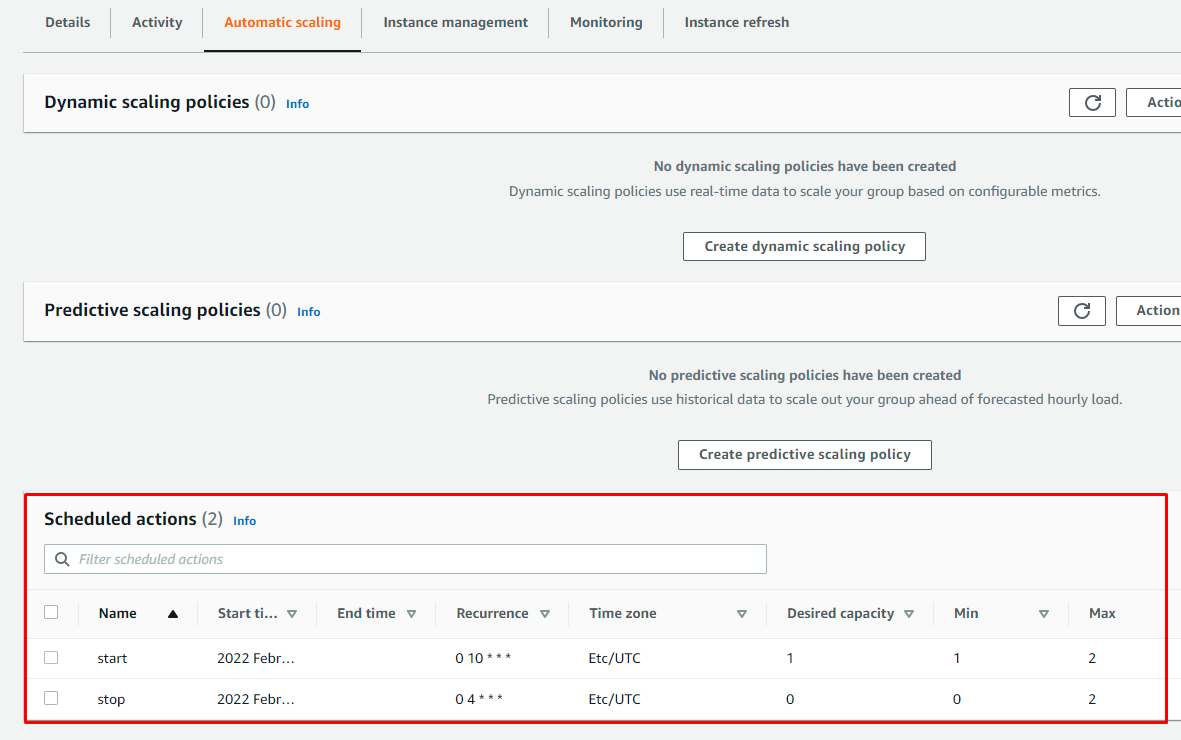Open Info link next to Scheduled actions
The image size is (1181, 740).
[x=245, y=521]
